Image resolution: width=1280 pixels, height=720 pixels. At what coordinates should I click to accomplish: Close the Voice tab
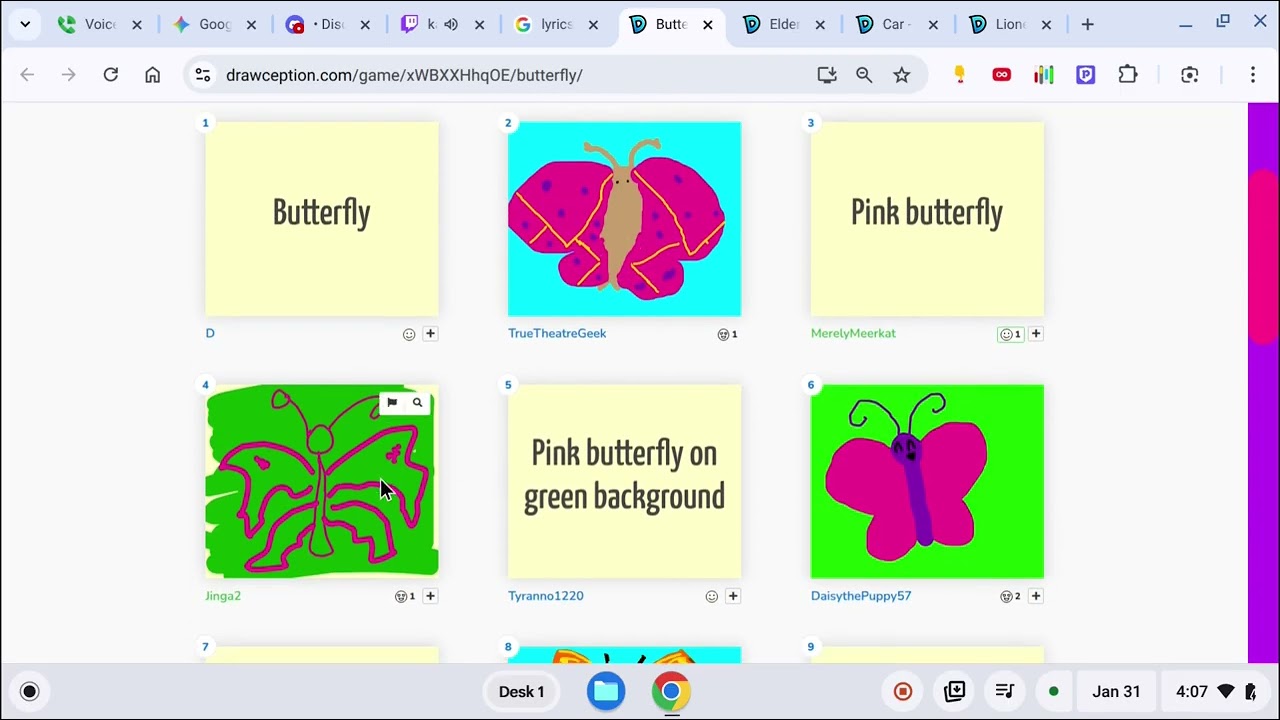137,25
